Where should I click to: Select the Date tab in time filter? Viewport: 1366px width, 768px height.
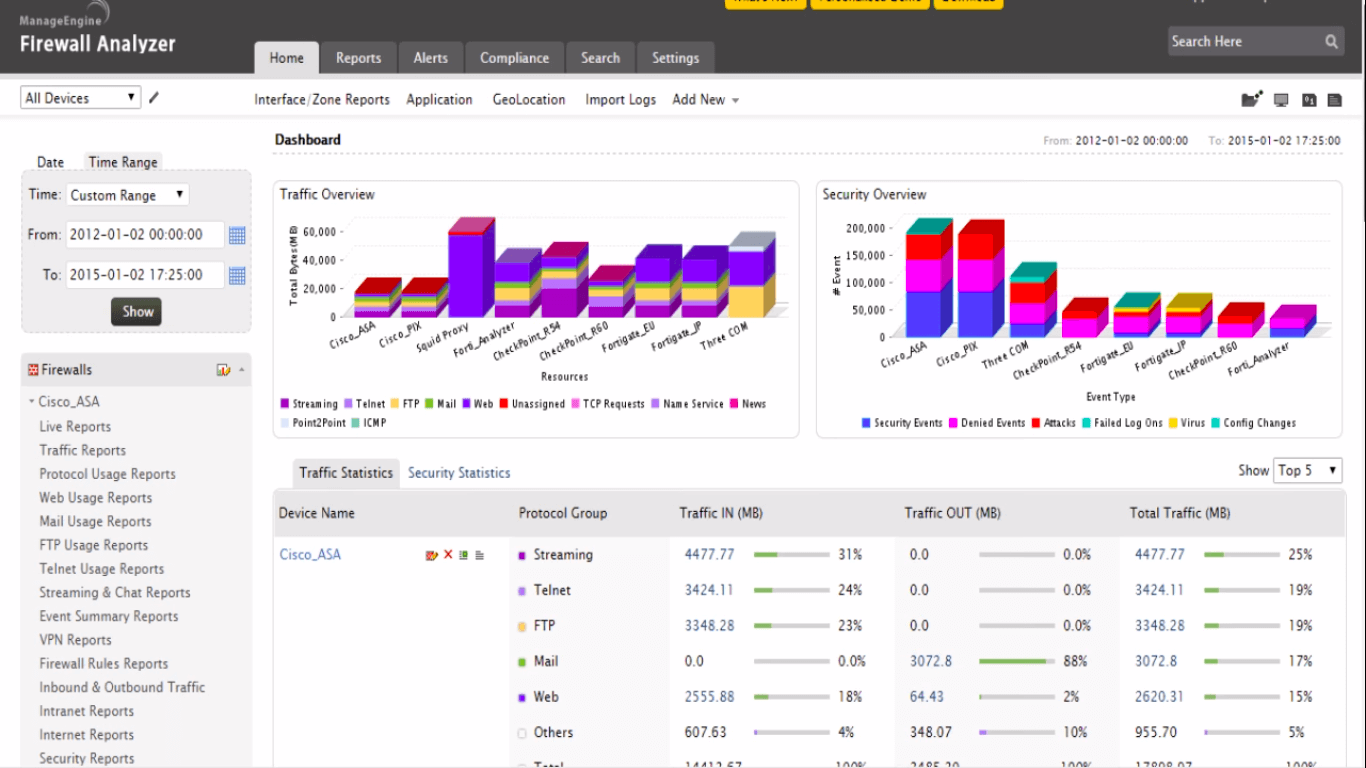50,162
